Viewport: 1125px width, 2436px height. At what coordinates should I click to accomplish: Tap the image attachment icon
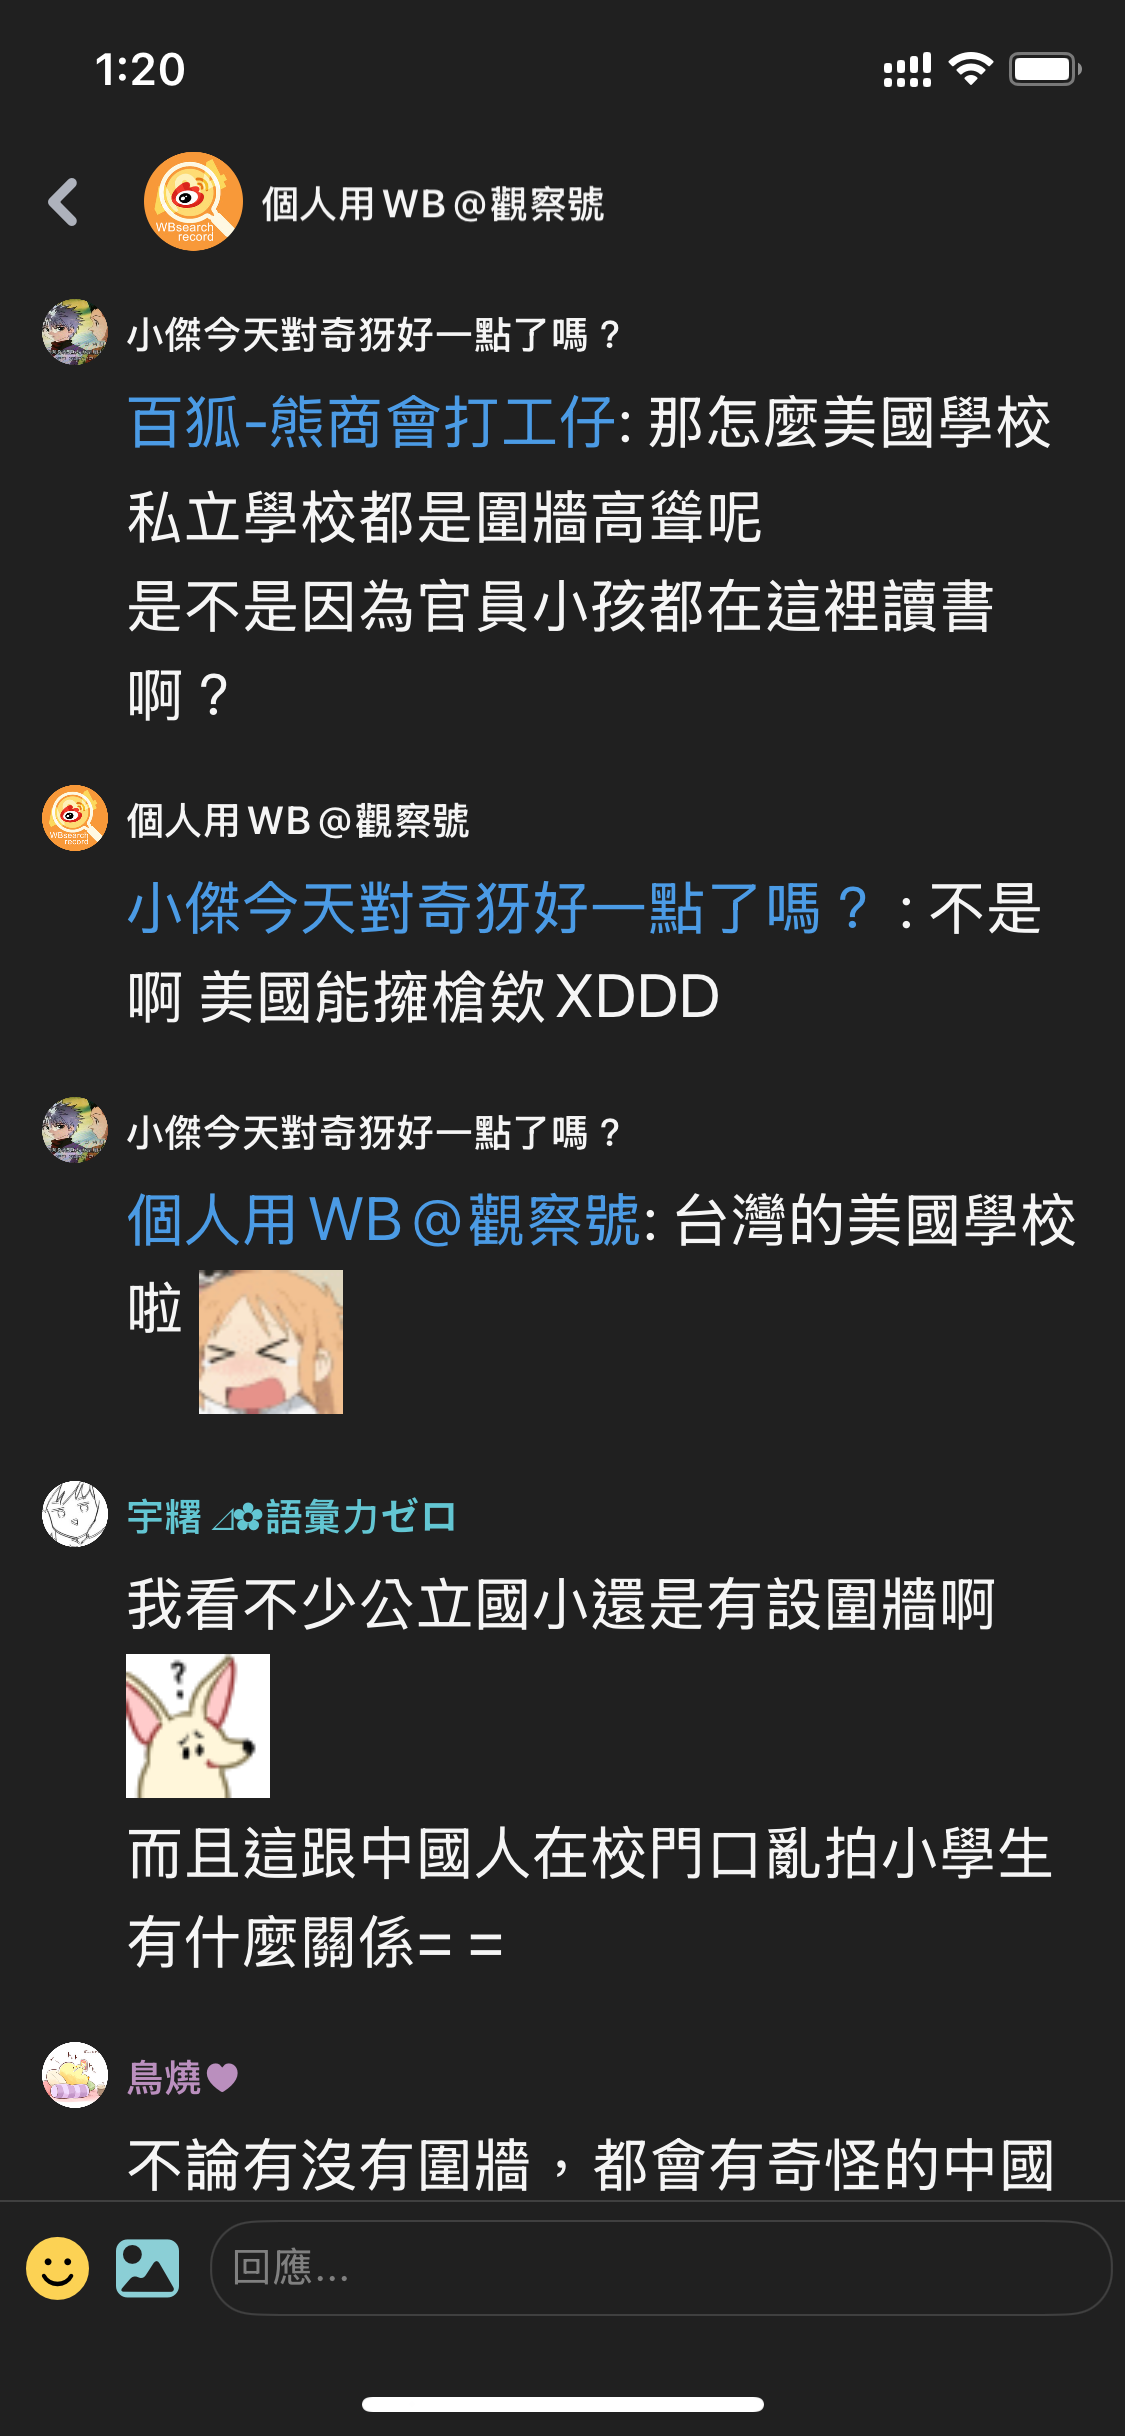pos(147,2268)
